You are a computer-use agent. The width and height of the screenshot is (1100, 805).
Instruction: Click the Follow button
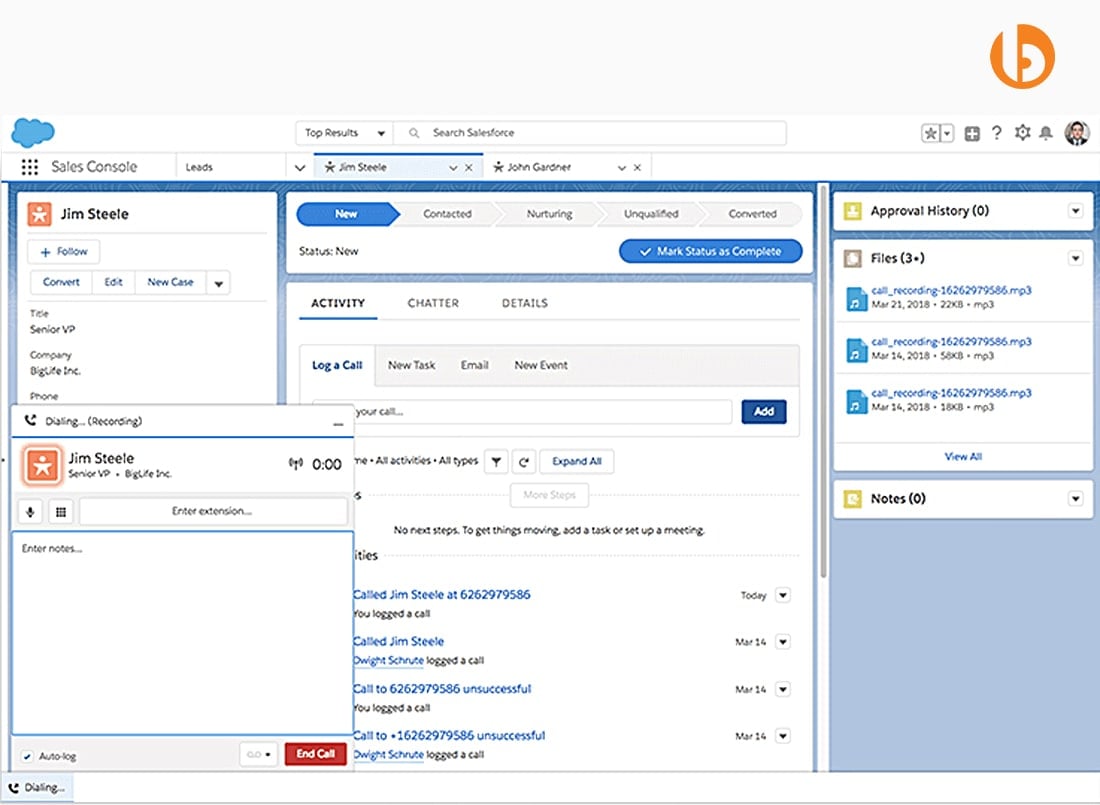point(63,251)
